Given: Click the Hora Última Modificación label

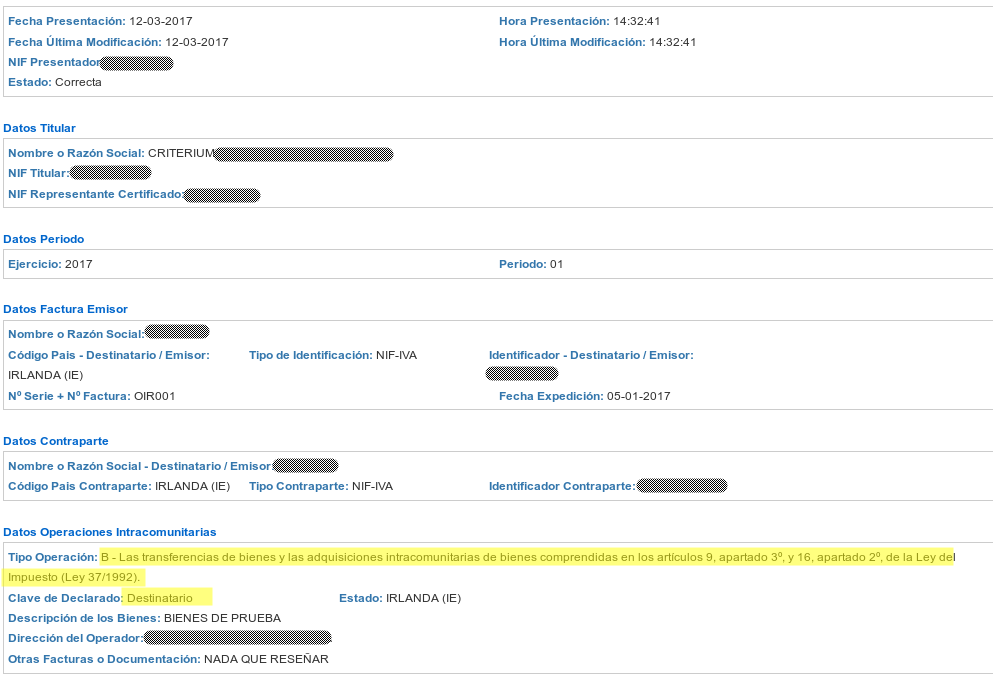Looking at the screenshot, I should point(572,42).
